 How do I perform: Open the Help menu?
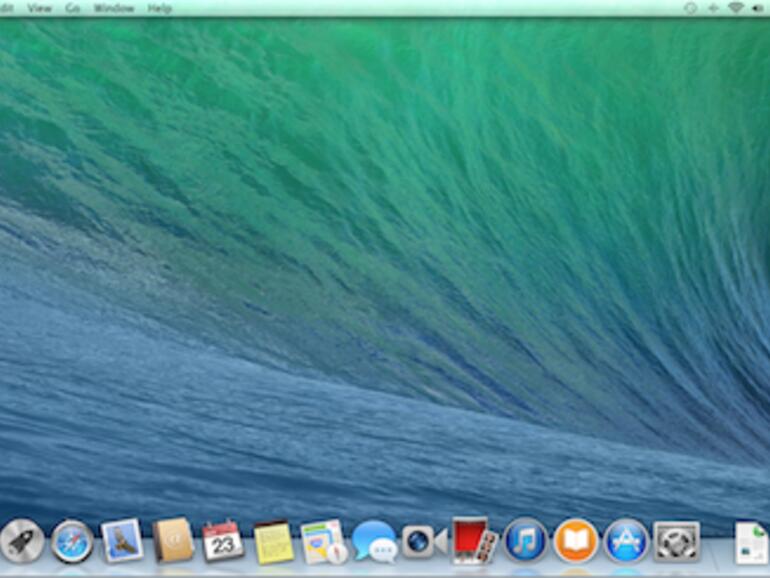click(x=159, y=8)
